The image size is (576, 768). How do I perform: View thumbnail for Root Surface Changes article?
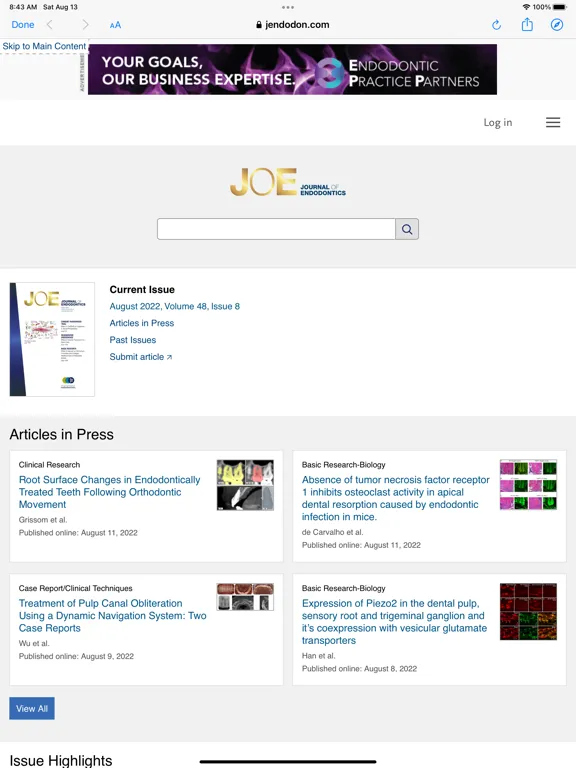pyautogui.click(x=245, y=485)
